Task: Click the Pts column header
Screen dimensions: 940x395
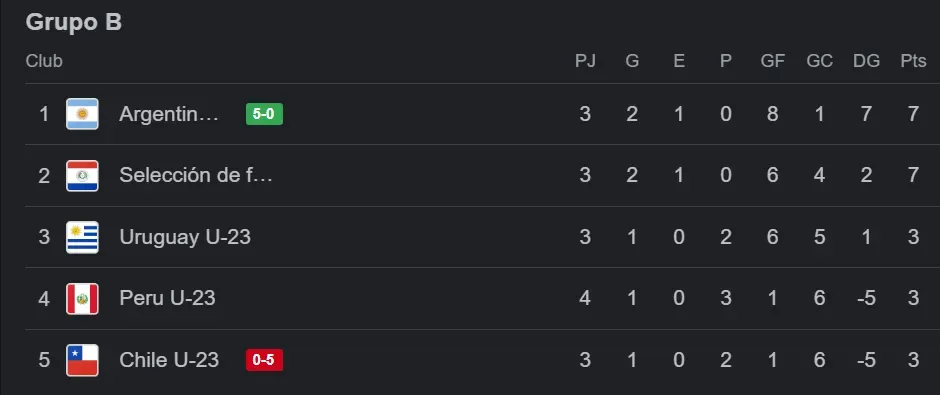Action: (913, 61)
